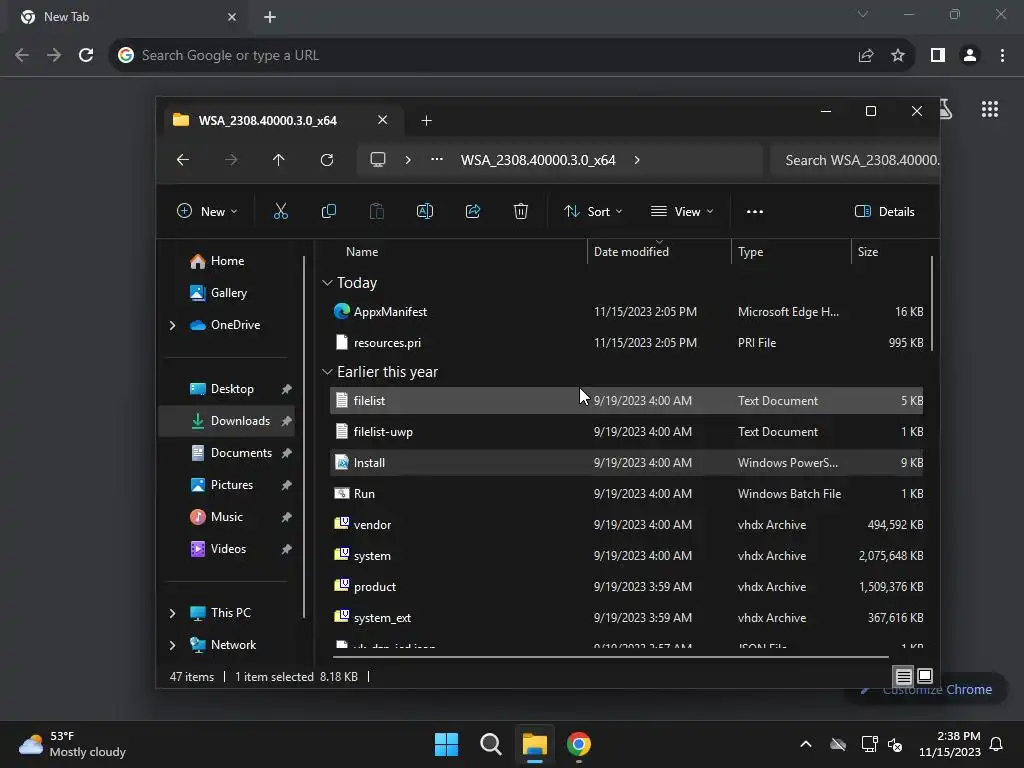Go to Desktop in the navigation pane
The height and width of the screenshot is (768, 1024).
tap(227, 389)
